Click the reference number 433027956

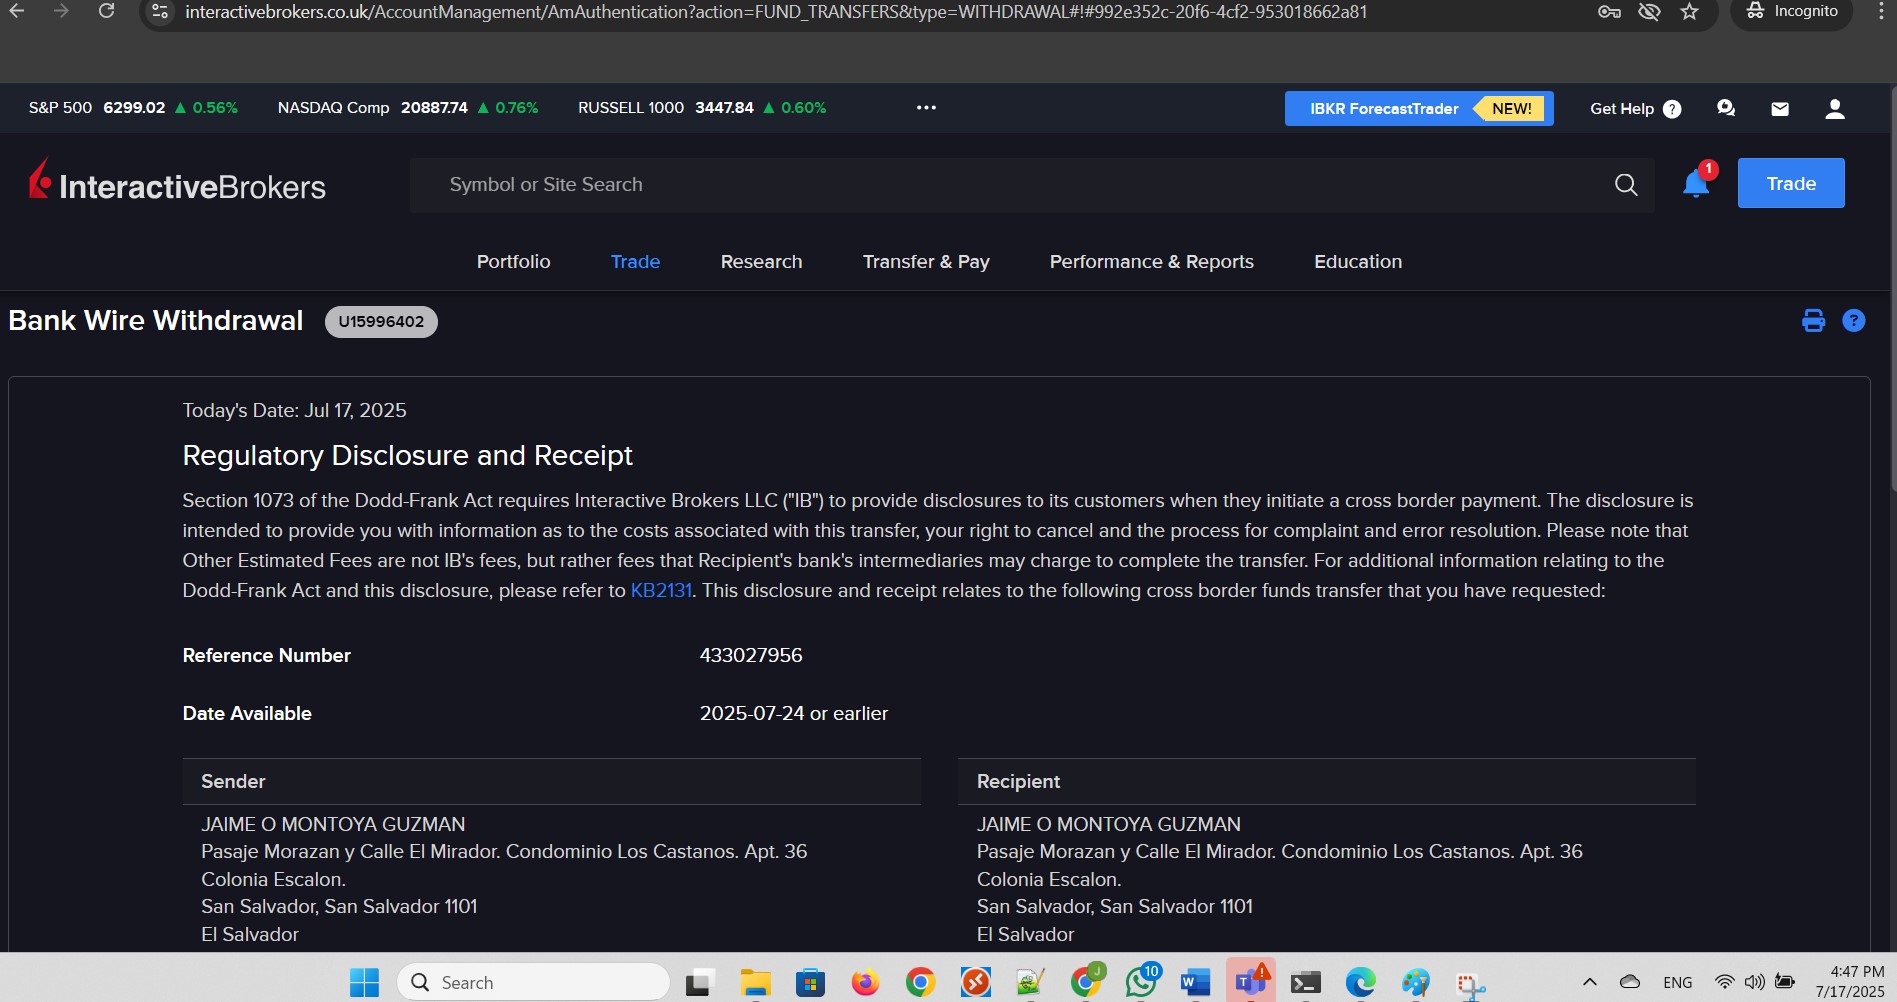tap(751, 656)
